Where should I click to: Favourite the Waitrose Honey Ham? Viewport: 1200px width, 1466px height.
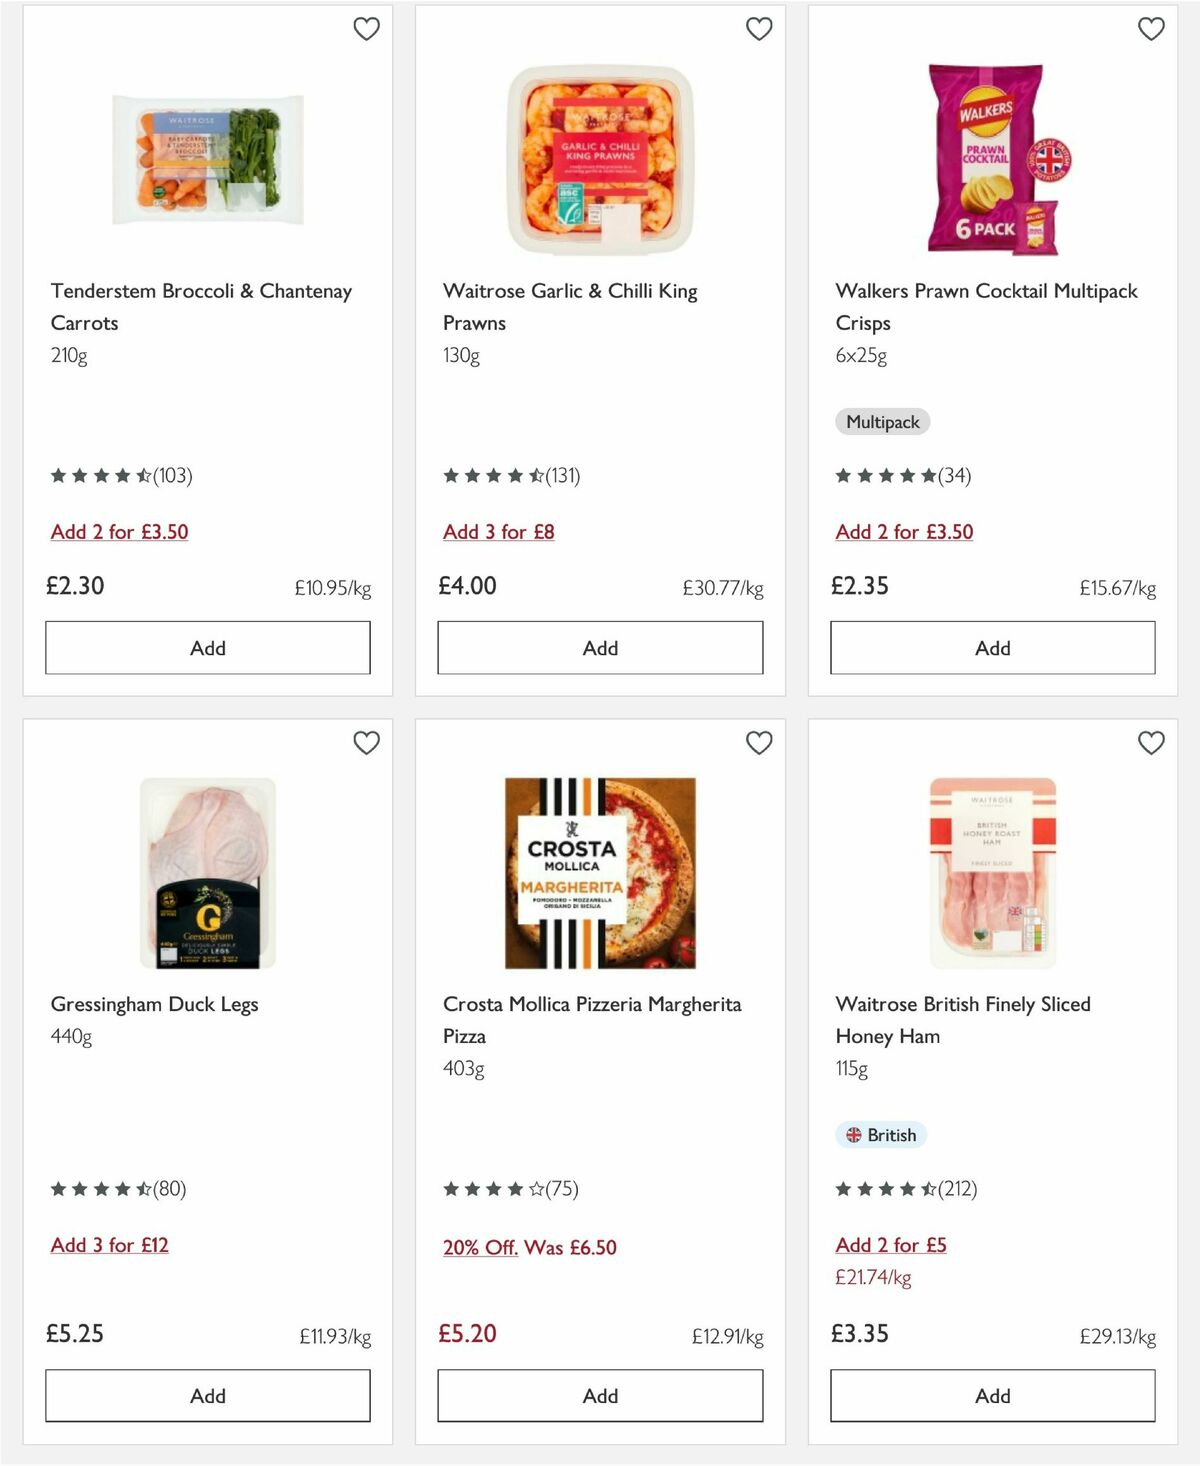tap(1151, 743)
